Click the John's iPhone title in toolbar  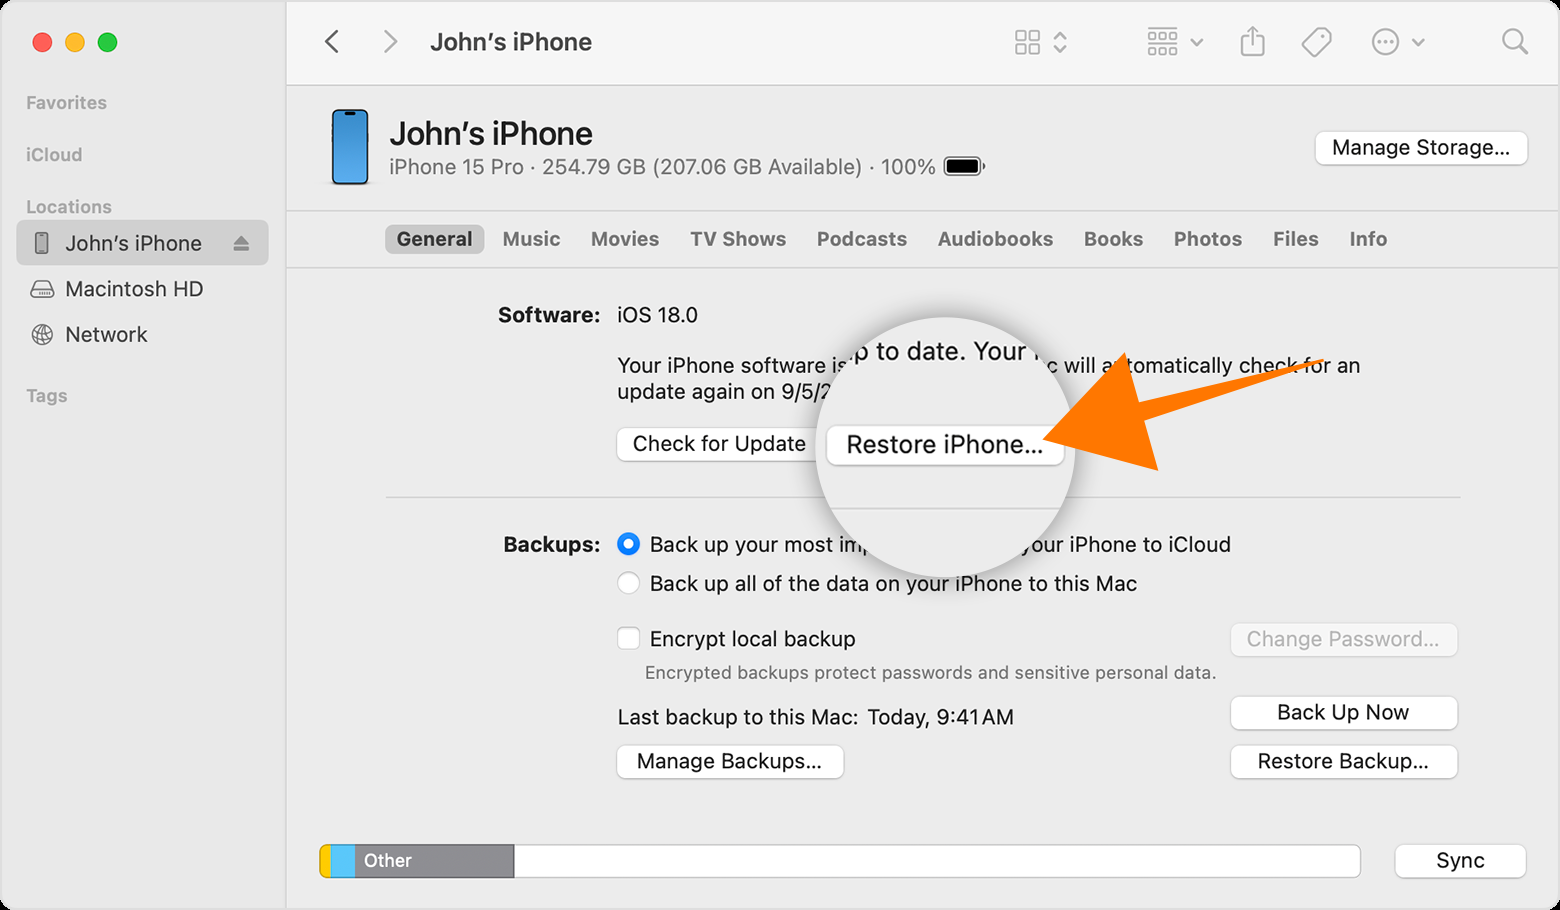511,42
